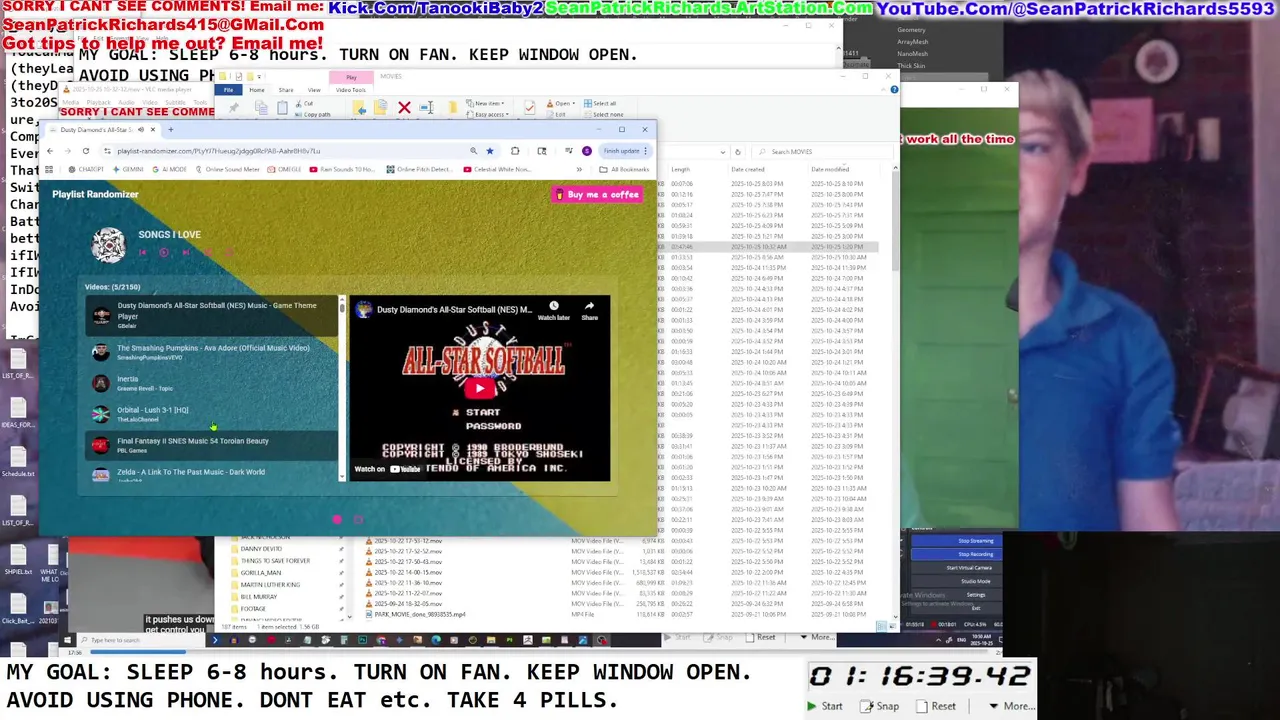The image size is (1280, 720).
Task: Select GORILLA_MAN folder in Explorer tree
Action: click(x=261, y=573)
